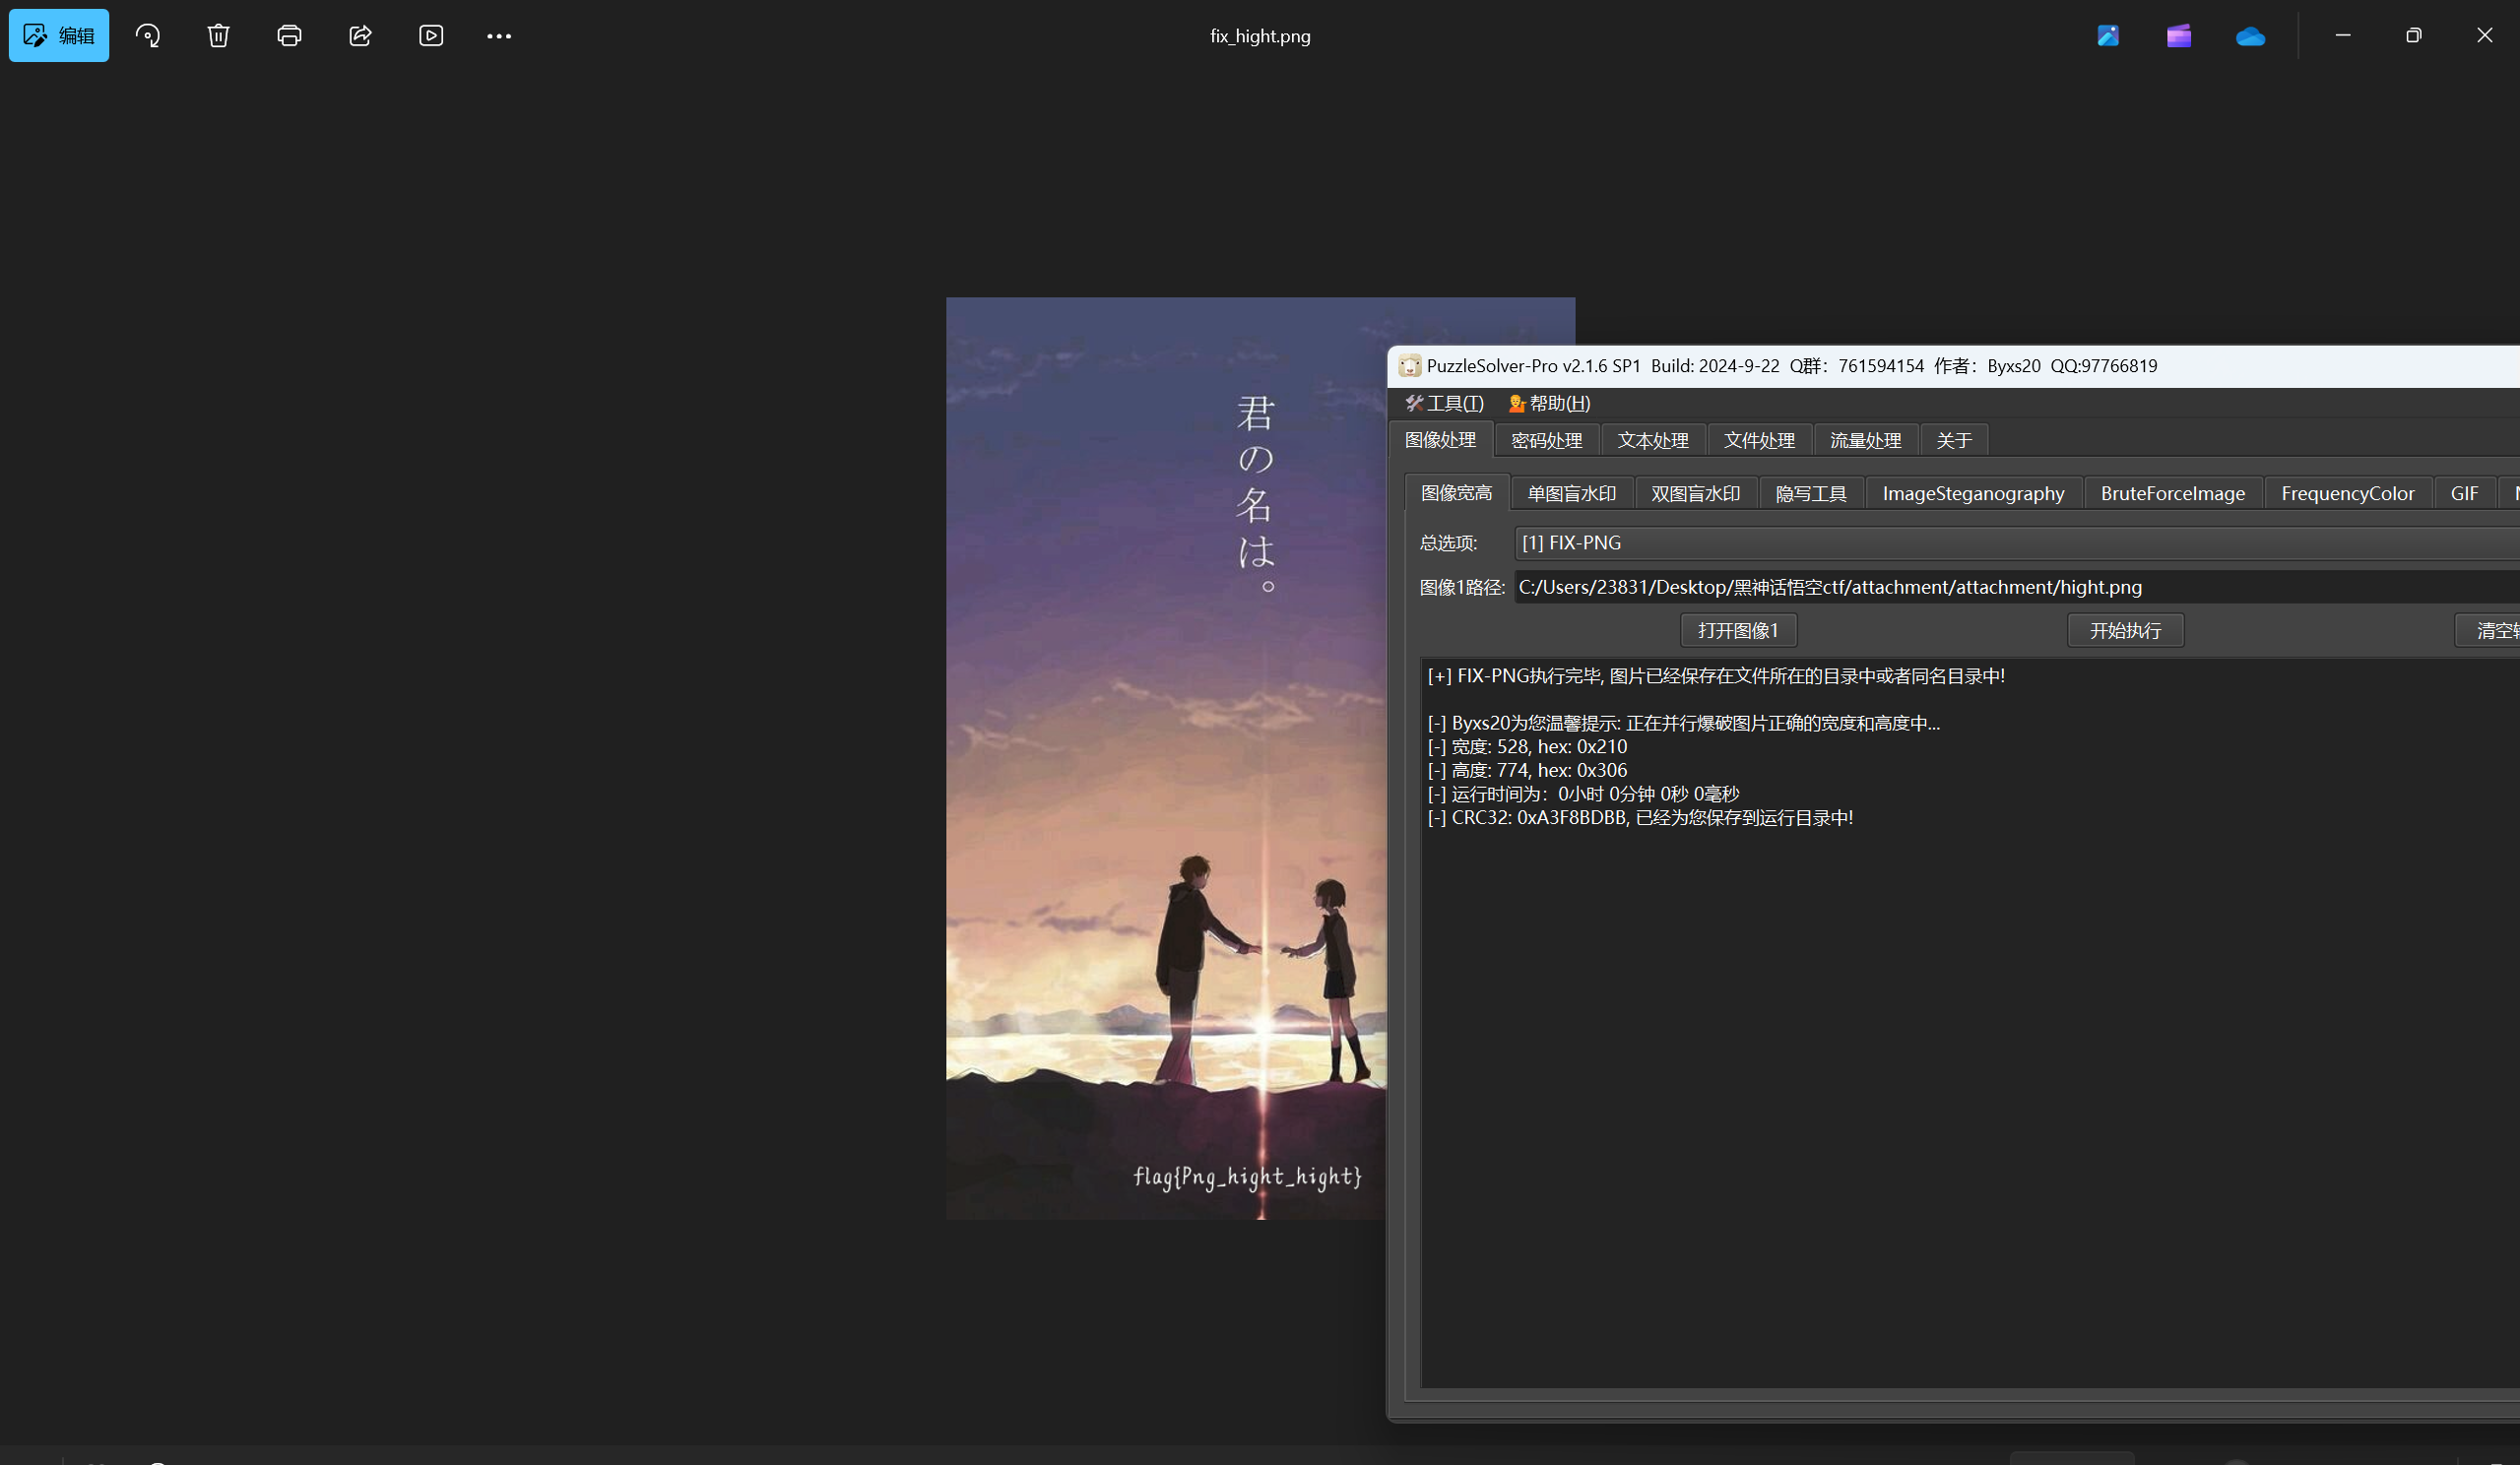Print the image using the printer icon
Screen dimensions: 2520x1465
coord(289,36)
